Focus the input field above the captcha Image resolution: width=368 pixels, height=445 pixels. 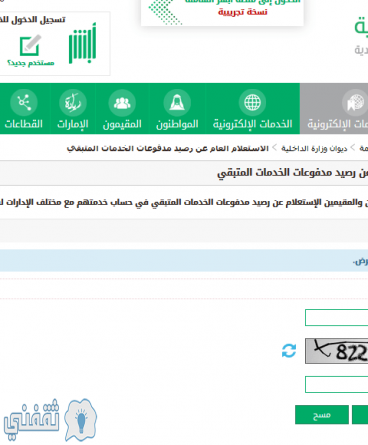point(336,317)
